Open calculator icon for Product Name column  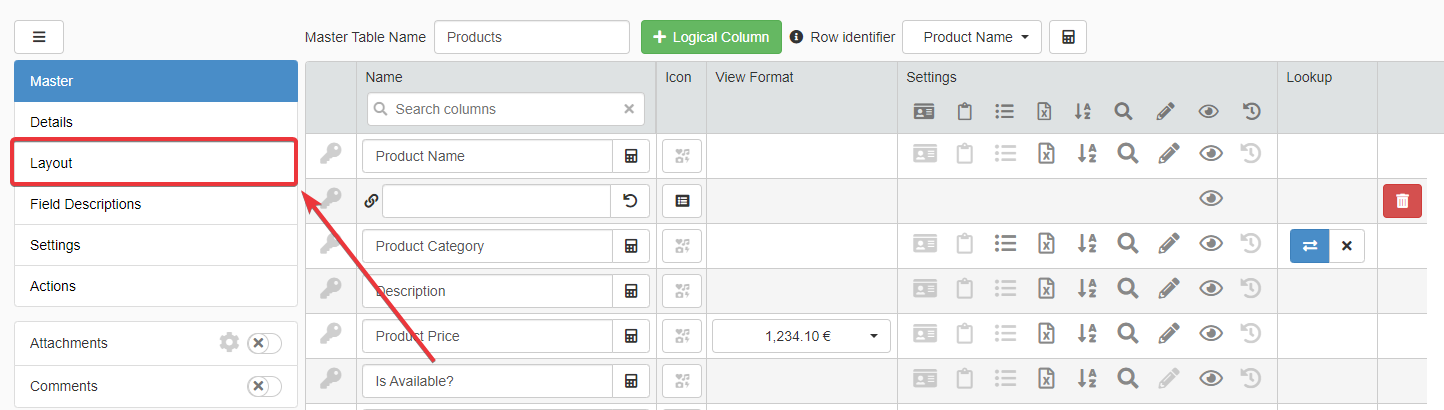(x=631, y=156)
